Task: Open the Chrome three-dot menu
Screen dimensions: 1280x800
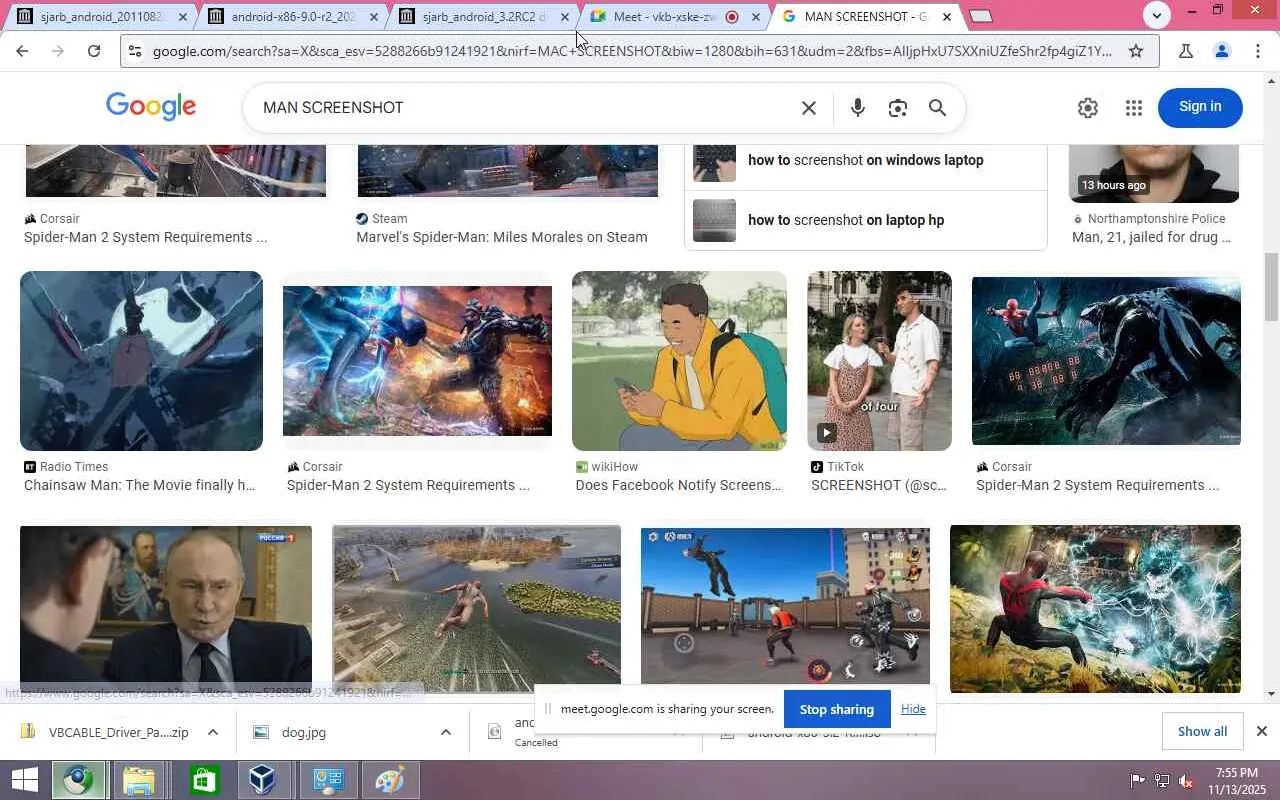Action: point(1258,51)
